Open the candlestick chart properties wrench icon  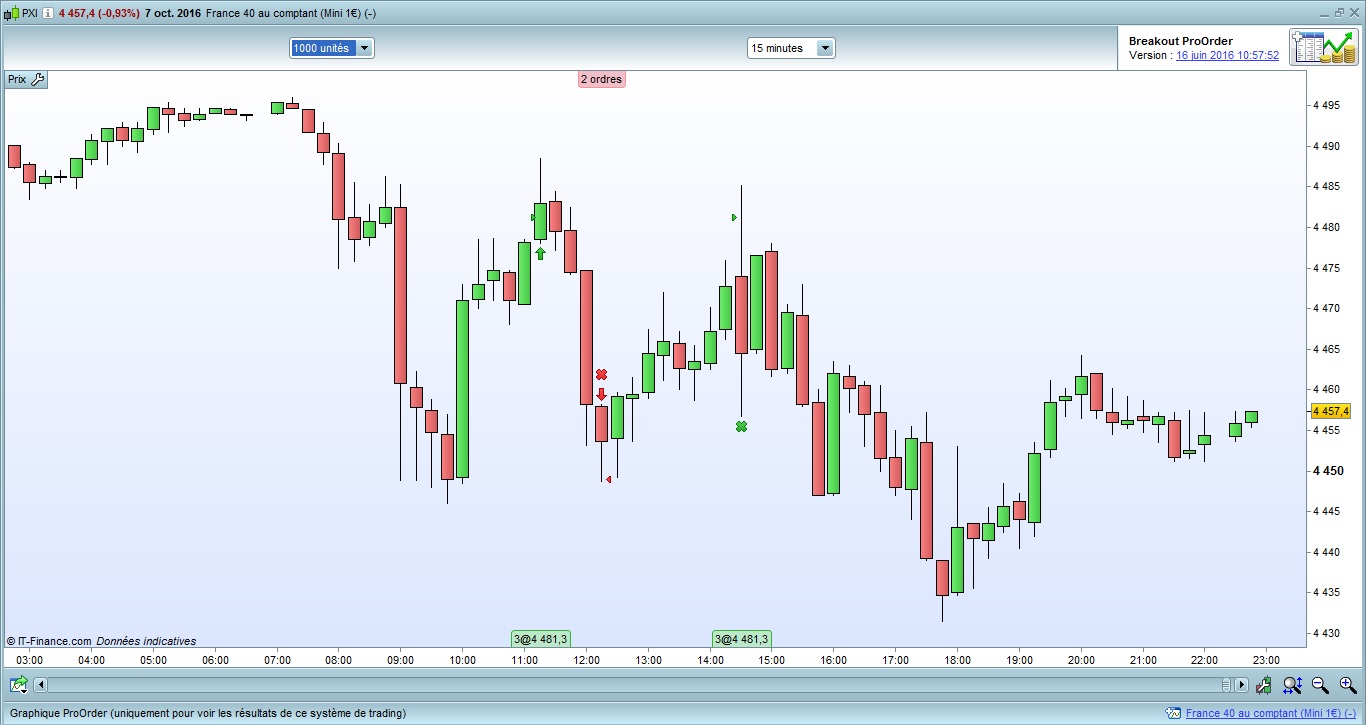(x=1264, y=685)
